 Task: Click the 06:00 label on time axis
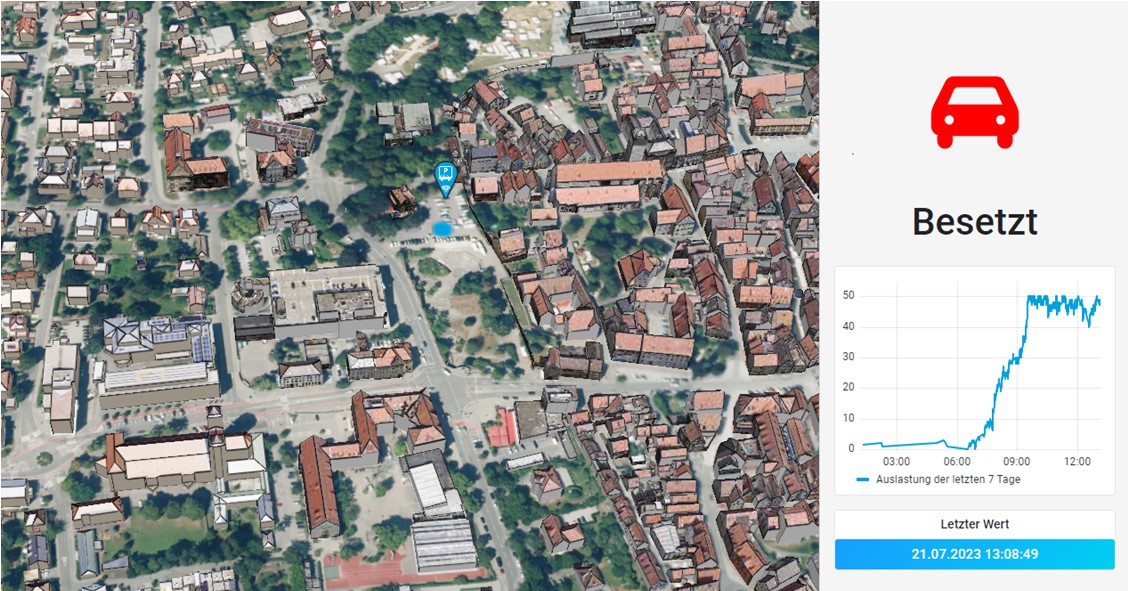click(x=957, y=462)
